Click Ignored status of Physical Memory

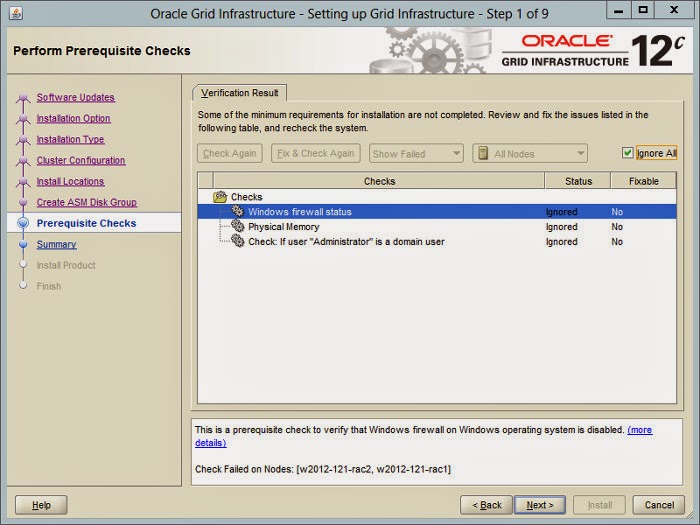562,227
